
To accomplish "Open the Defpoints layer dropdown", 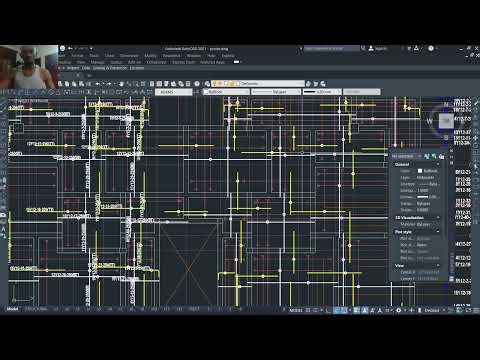I will 258,84.
